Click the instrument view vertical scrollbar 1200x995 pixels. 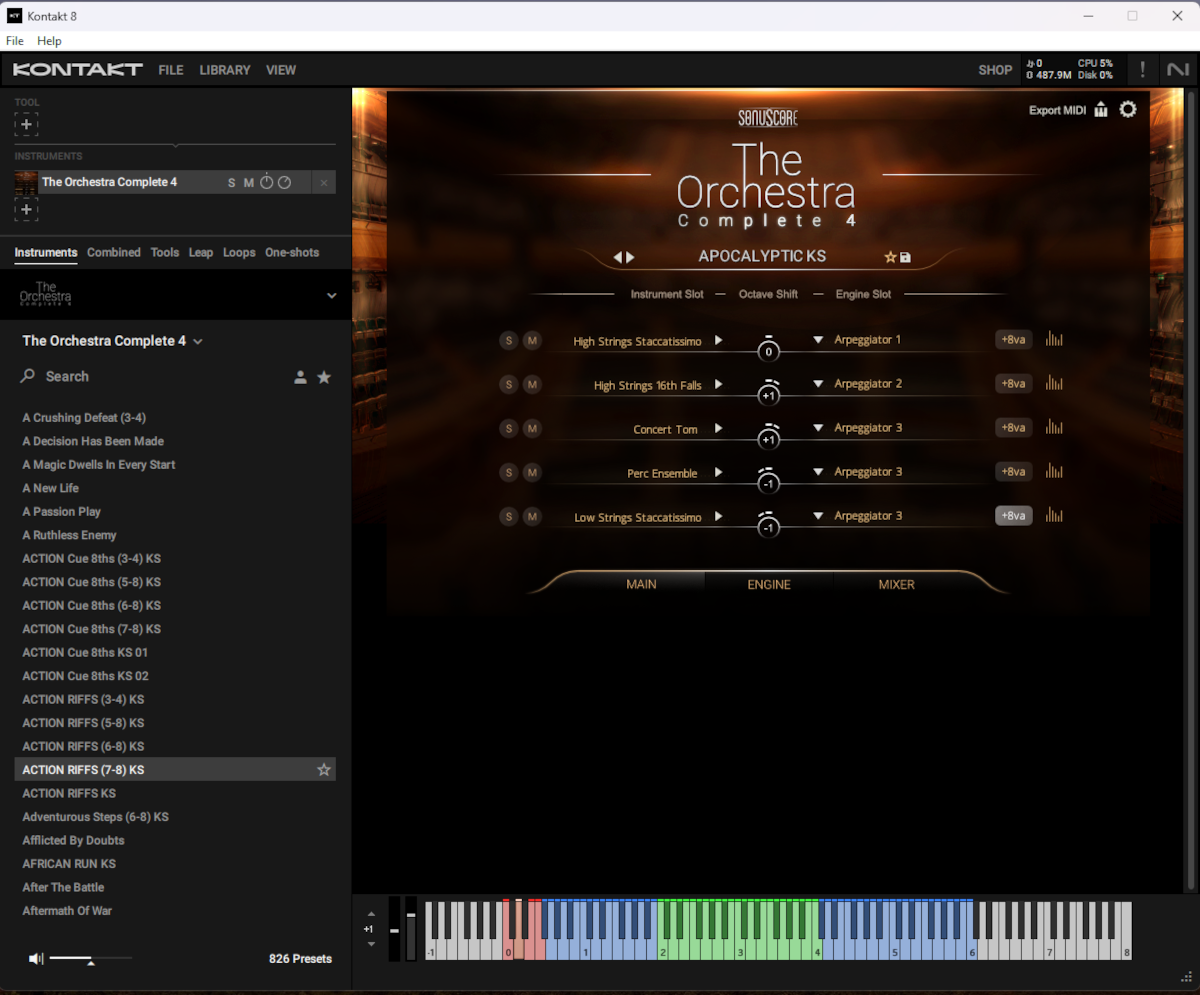(1190, 490)
